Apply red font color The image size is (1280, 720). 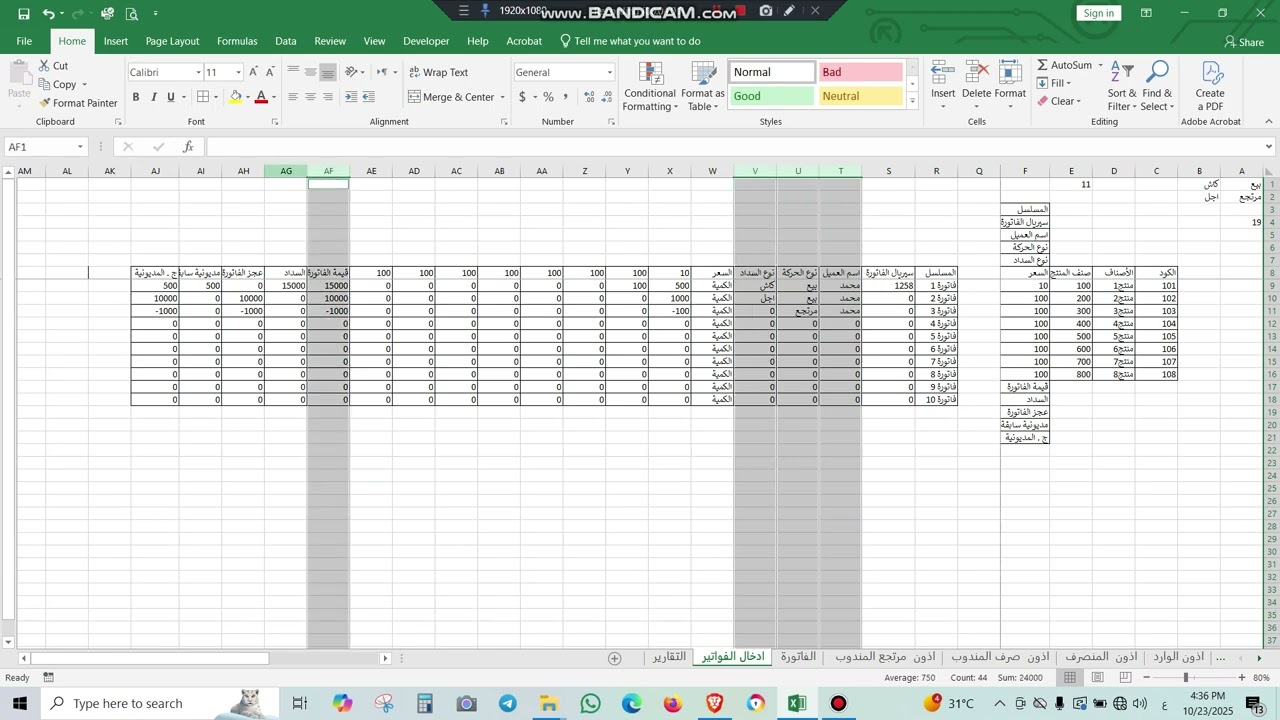pos(261,97)
